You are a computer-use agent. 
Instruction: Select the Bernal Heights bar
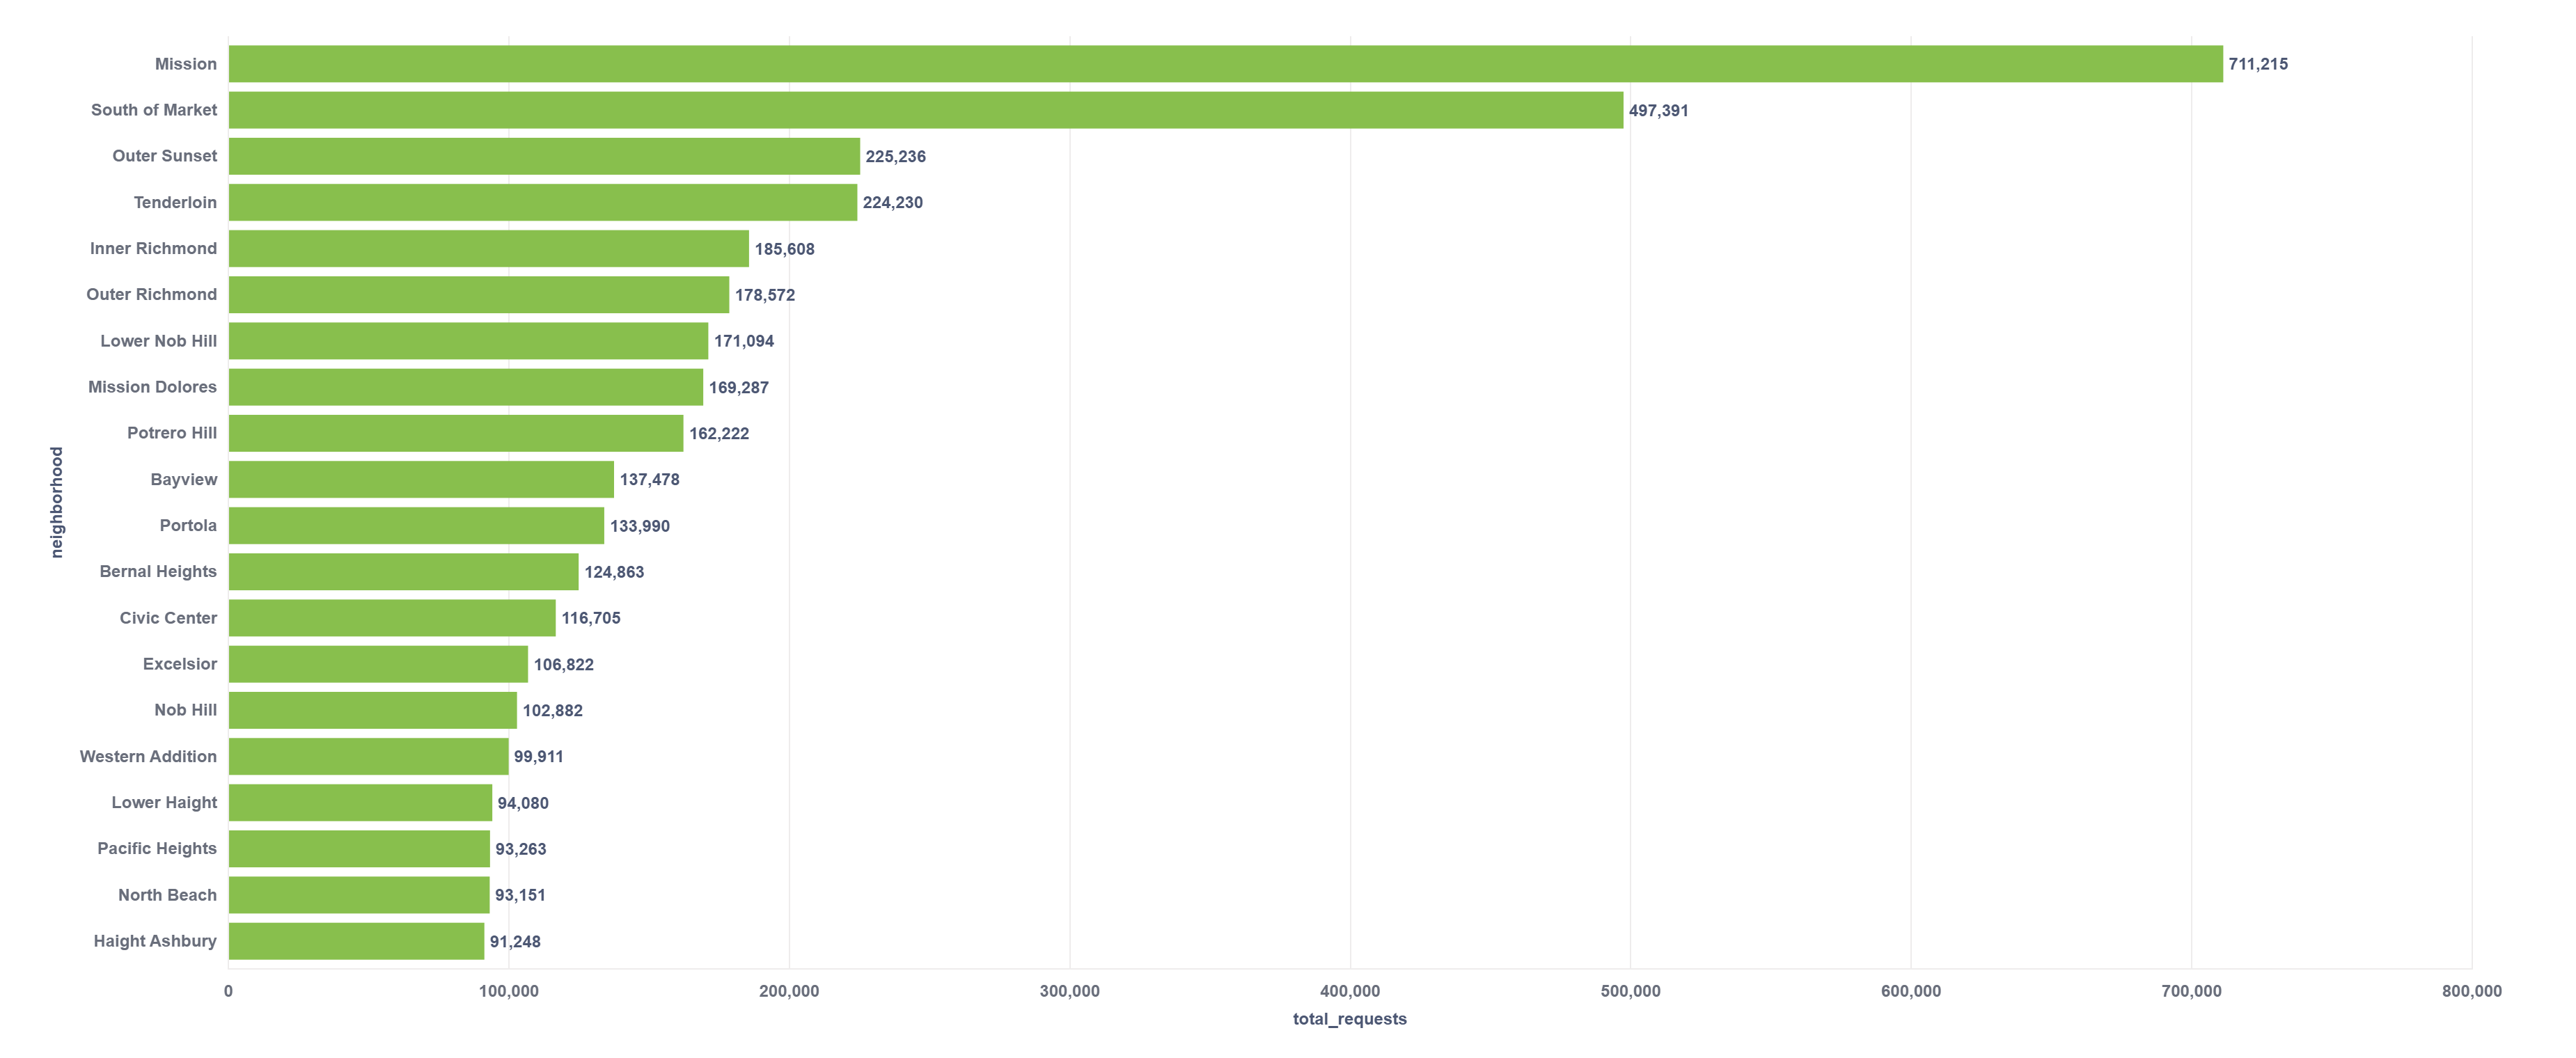click(x=403, y=571)
